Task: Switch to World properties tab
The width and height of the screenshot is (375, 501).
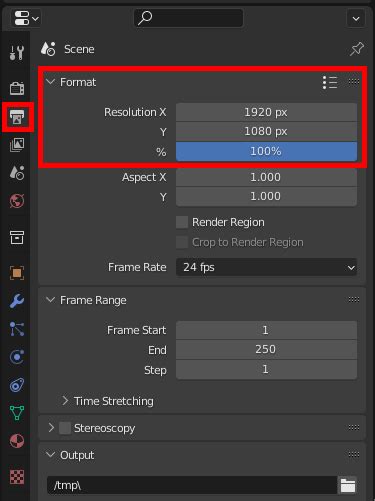Action: (17, 201)
